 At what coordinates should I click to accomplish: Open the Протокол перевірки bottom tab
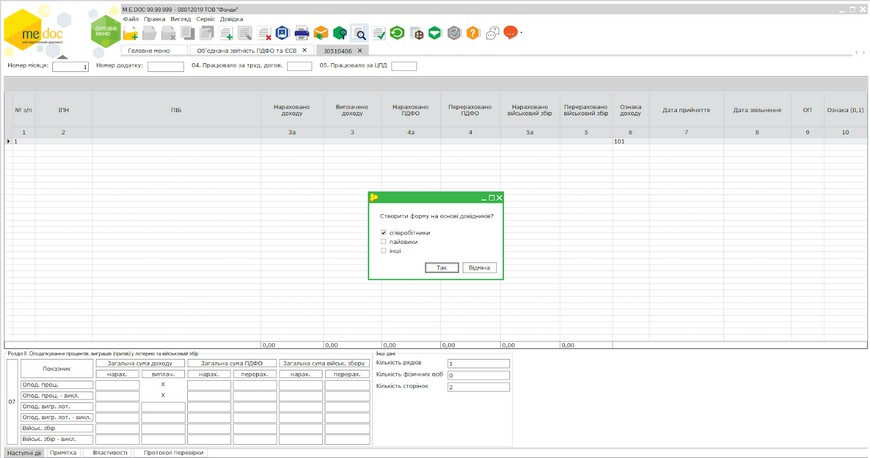(x=174, y=453)
